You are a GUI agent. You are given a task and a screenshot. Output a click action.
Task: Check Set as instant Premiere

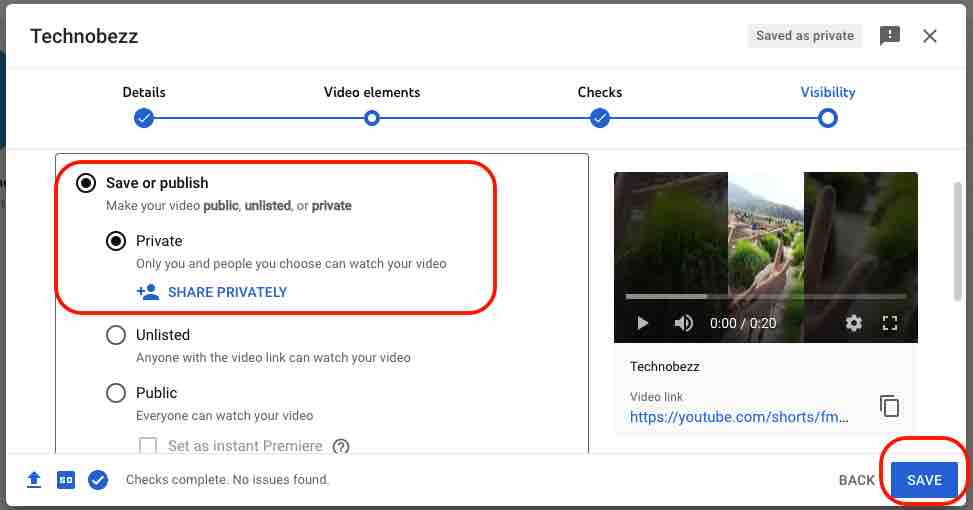(x=148, y=445)
